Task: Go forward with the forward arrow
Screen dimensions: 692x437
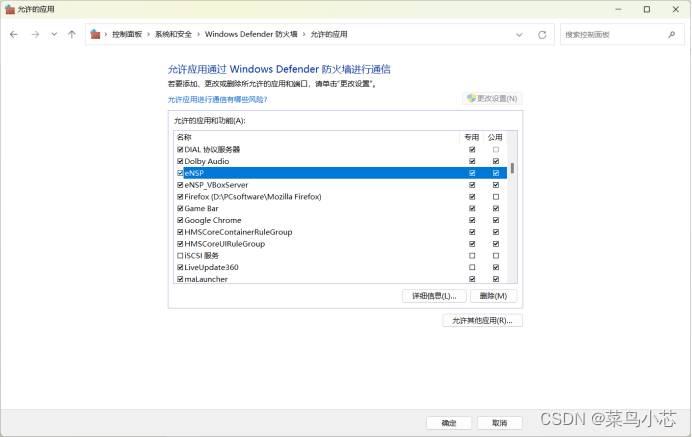Action: (35, 34)
